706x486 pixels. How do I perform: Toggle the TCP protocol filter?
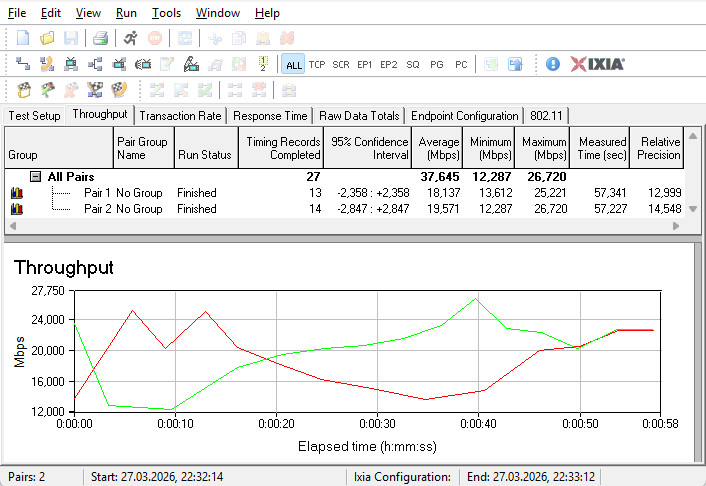point(317,64)
